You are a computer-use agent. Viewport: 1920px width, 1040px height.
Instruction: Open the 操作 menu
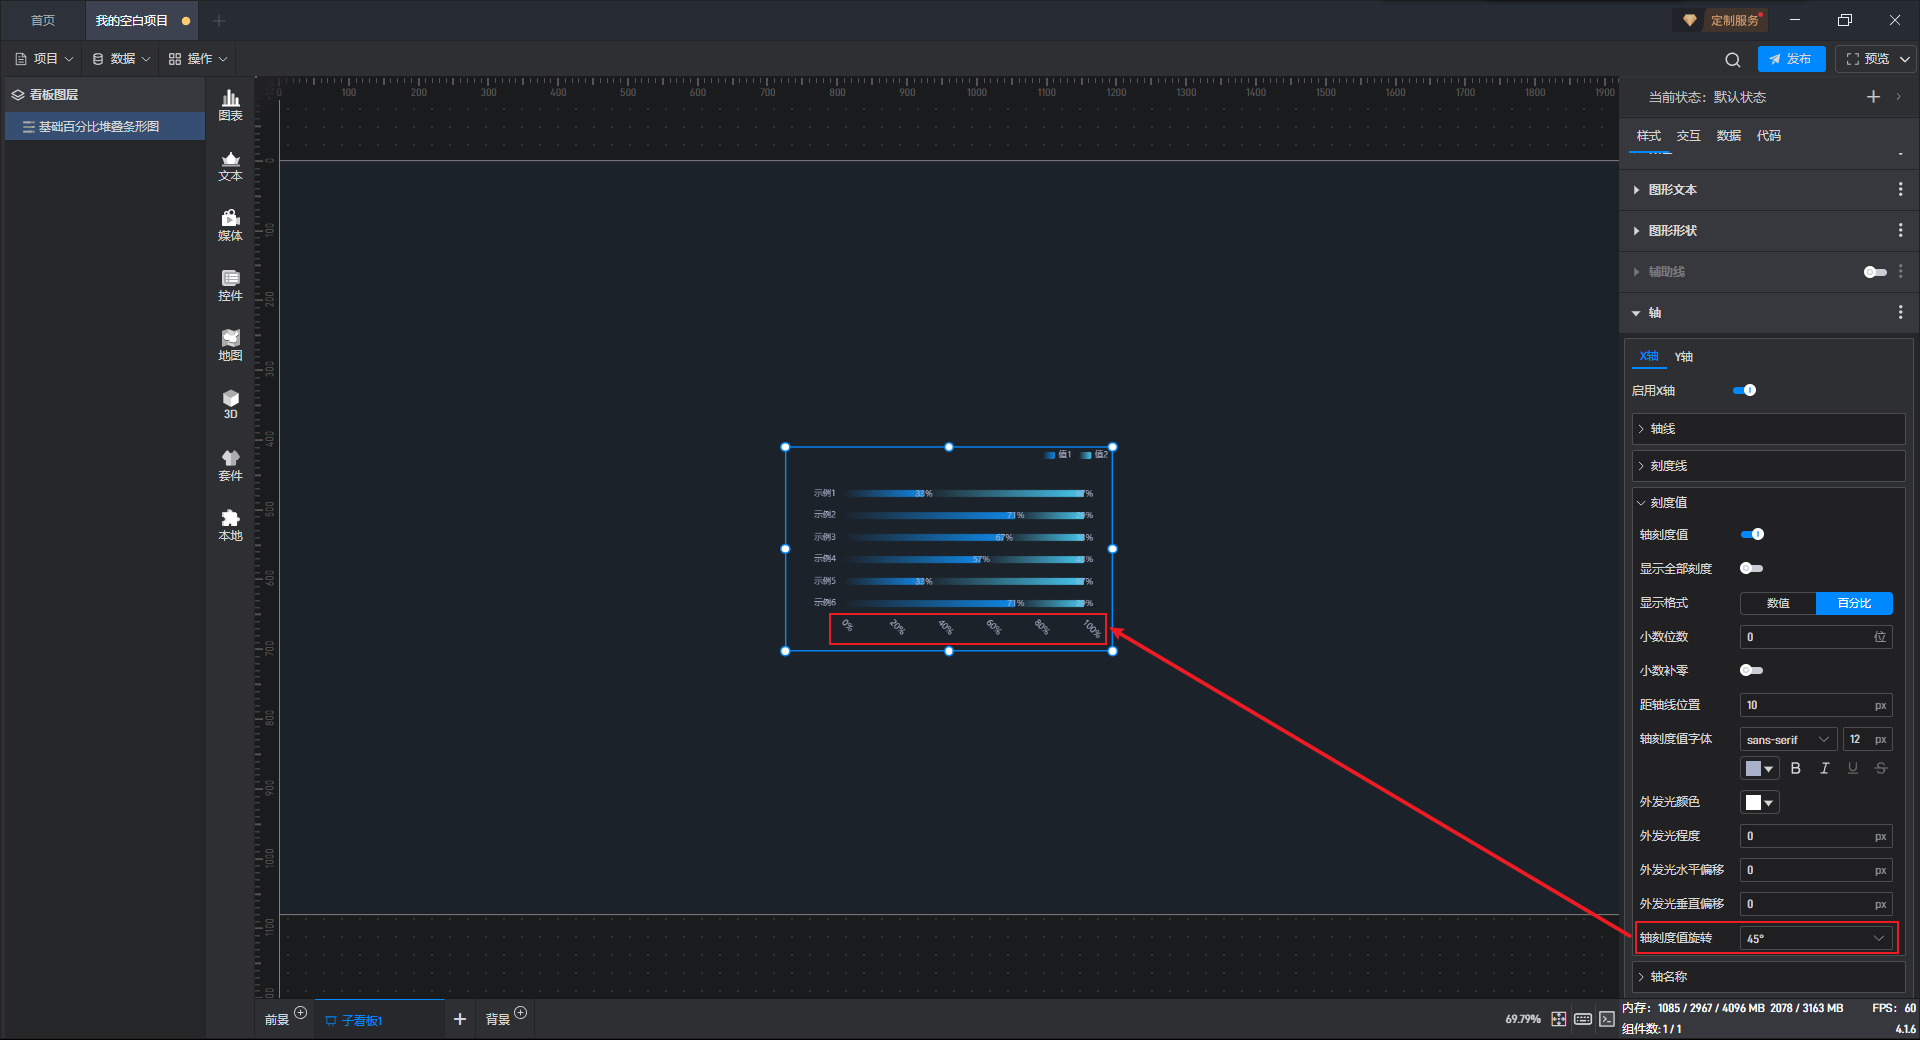point(198,59)
